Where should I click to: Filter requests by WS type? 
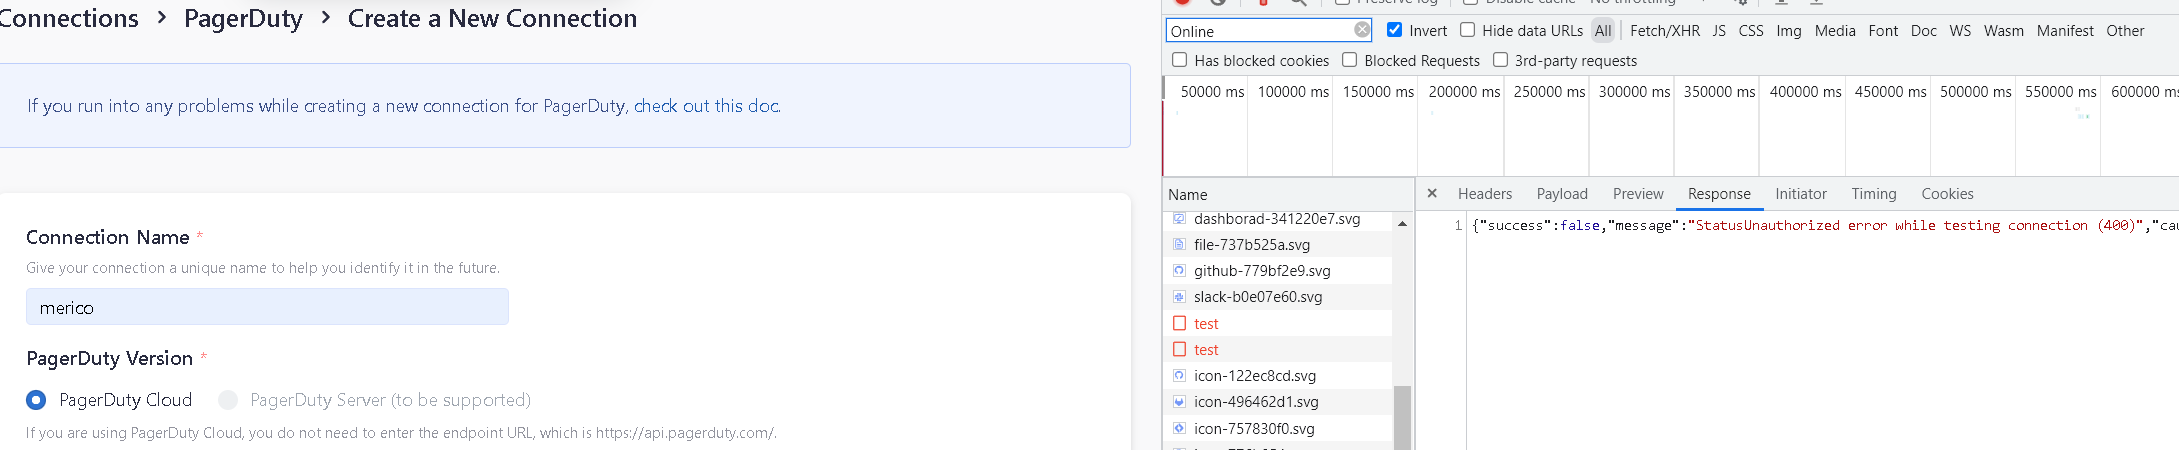click(x=1960, y=31)
